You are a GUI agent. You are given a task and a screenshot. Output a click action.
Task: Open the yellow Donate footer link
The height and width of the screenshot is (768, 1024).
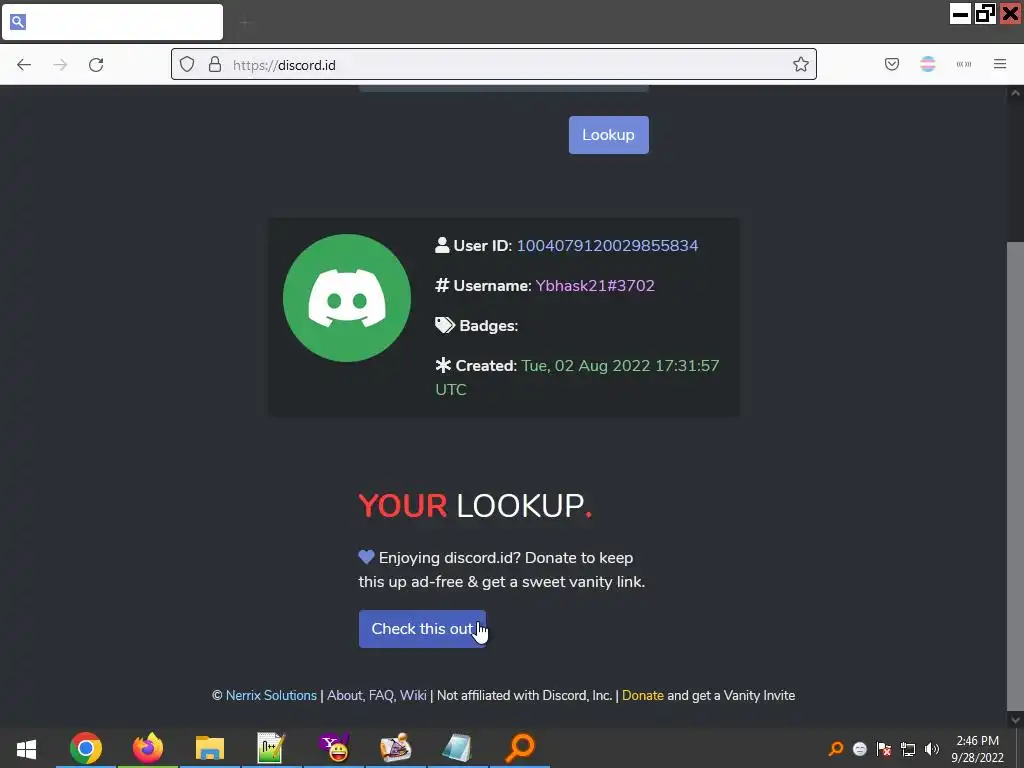(x=643, y=696)
